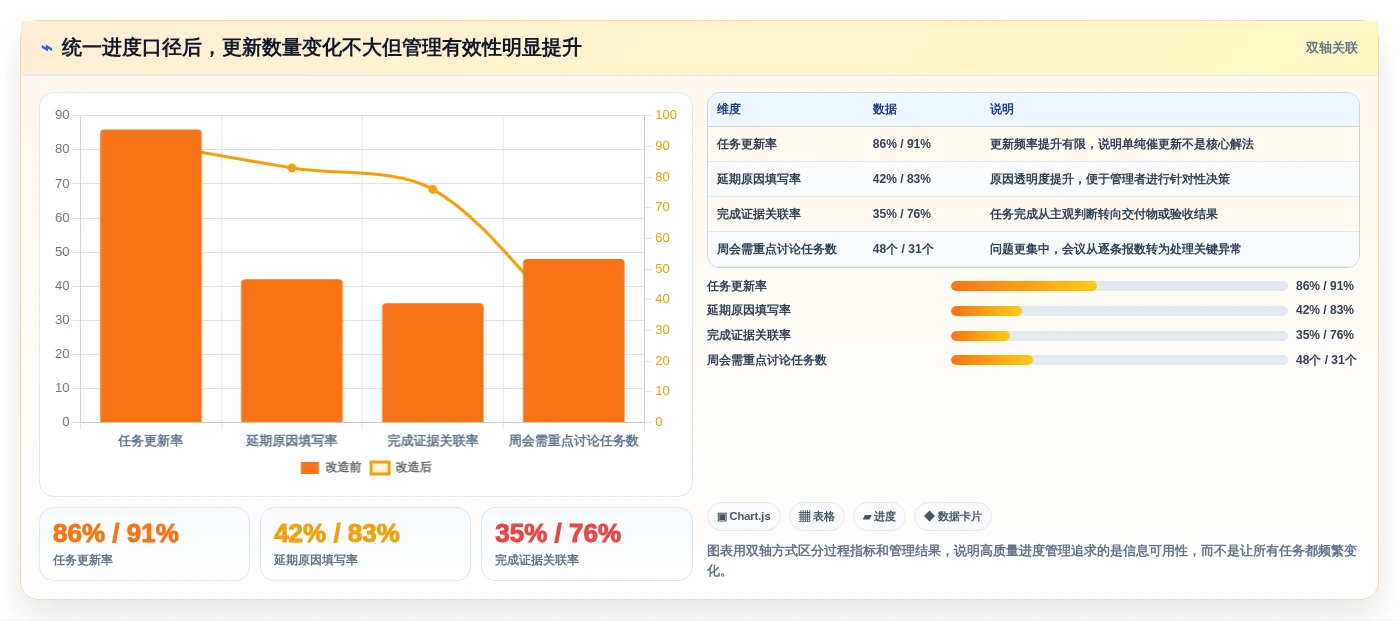Click the description starting 任务完成从主观判断

coord(1103,214)
